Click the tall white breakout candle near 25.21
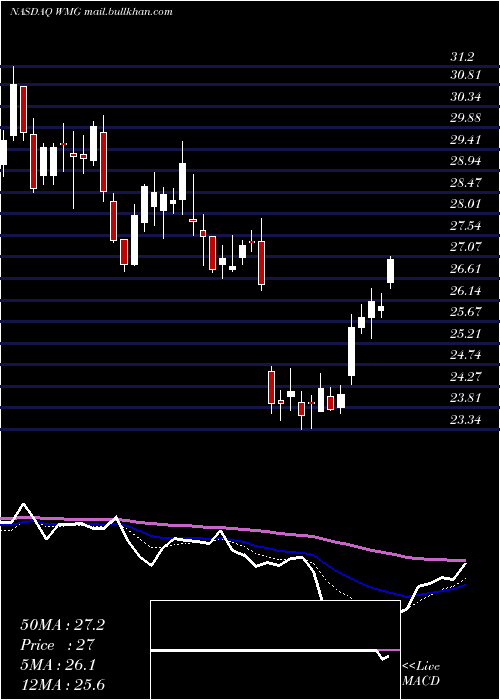This screenshot has width=500, height=700. (x=352, y=351)
